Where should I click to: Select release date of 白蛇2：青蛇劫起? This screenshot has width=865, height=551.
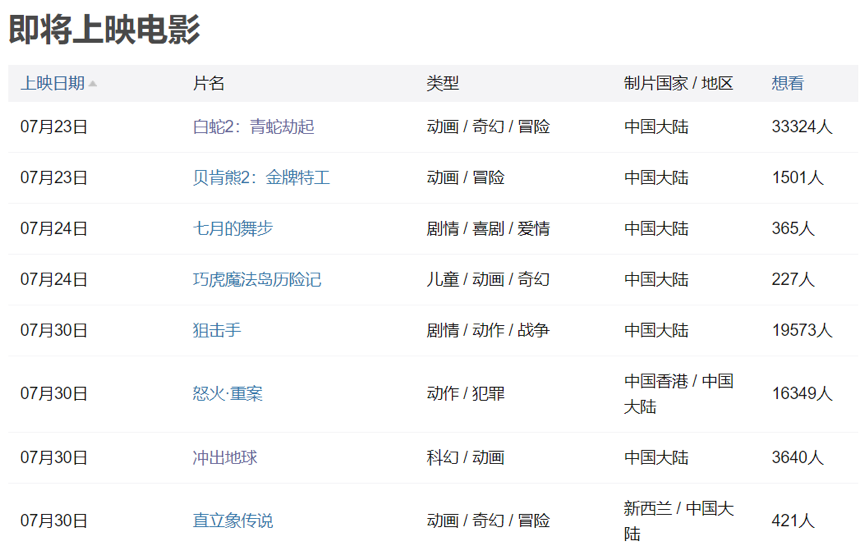pyautogui.click(x=54, y=127)
